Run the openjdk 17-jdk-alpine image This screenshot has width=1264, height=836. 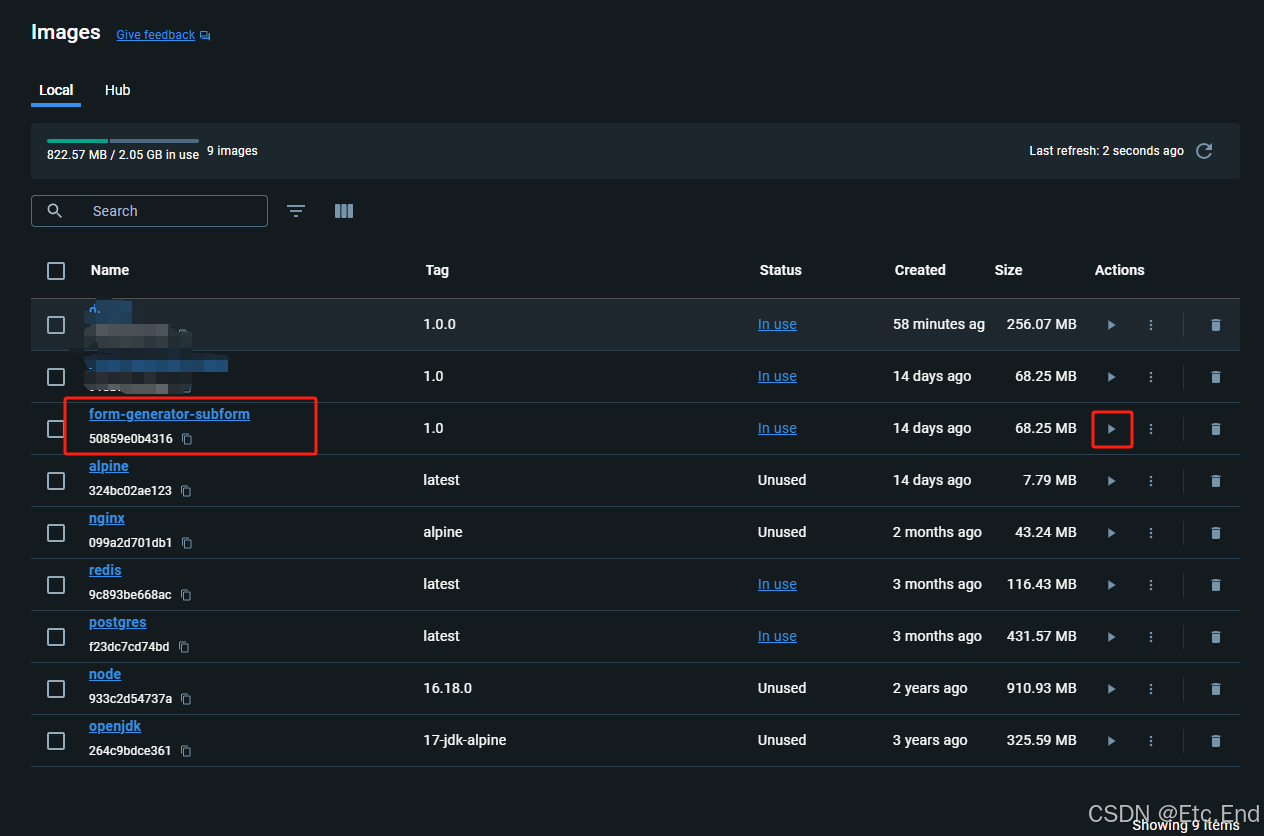pyautogui.click(x=1111, y=741)
